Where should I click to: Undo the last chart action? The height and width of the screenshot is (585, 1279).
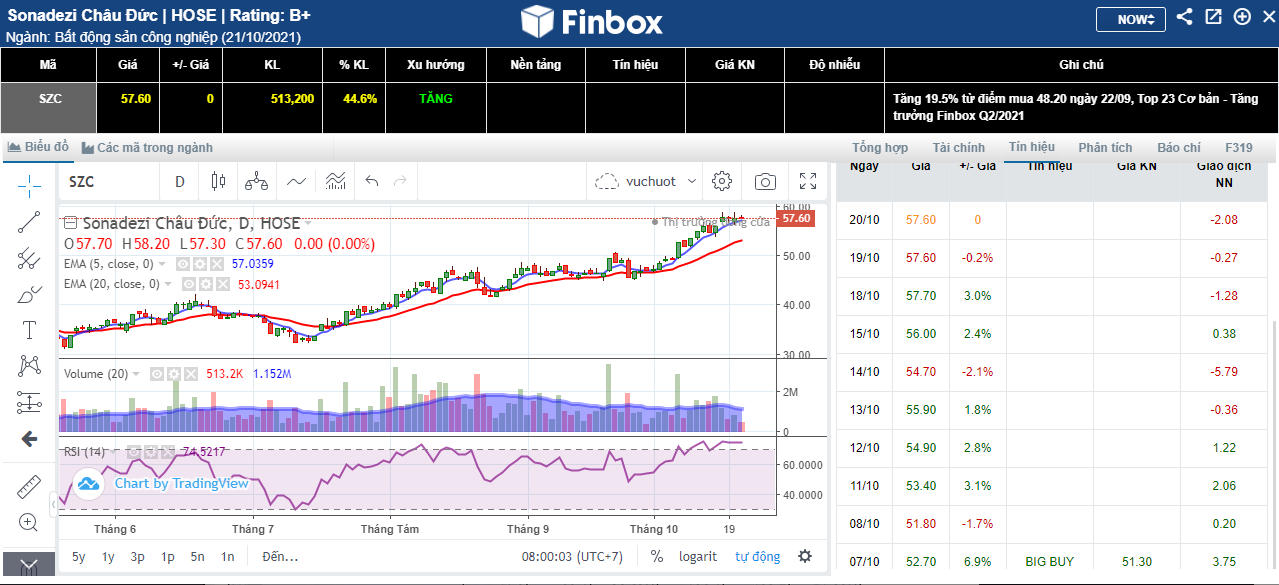coord(372,181)
